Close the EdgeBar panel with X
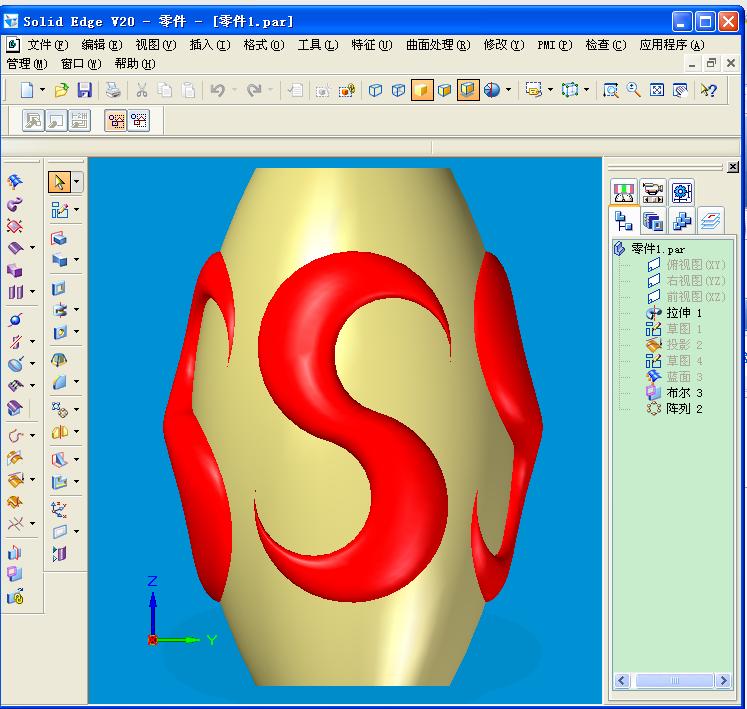Viewport: 747px width, 709px height. (x=733, y=167)
